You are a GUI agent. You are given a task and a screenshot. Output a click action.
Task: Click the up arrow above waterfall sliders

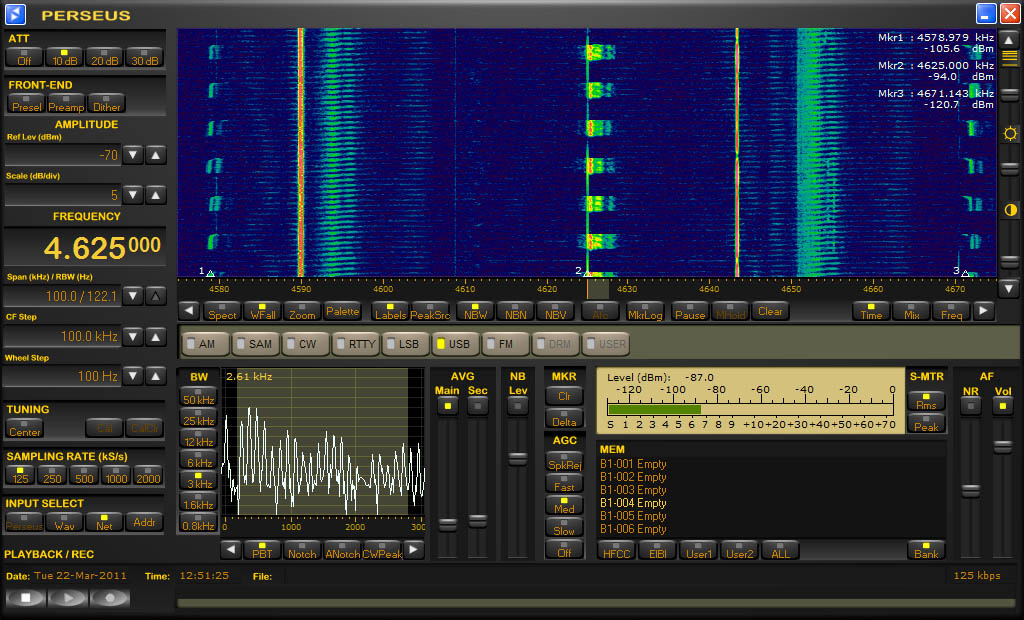pyautogui.click(x=1008, y=40)
